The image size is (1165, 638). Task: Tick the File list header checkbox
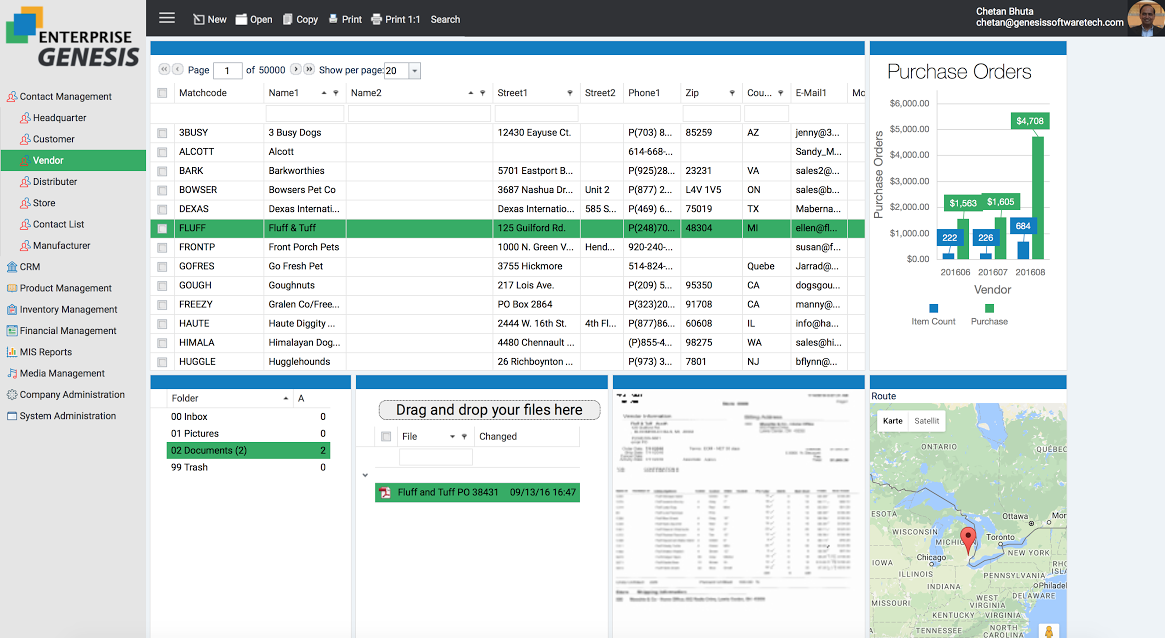386,437
